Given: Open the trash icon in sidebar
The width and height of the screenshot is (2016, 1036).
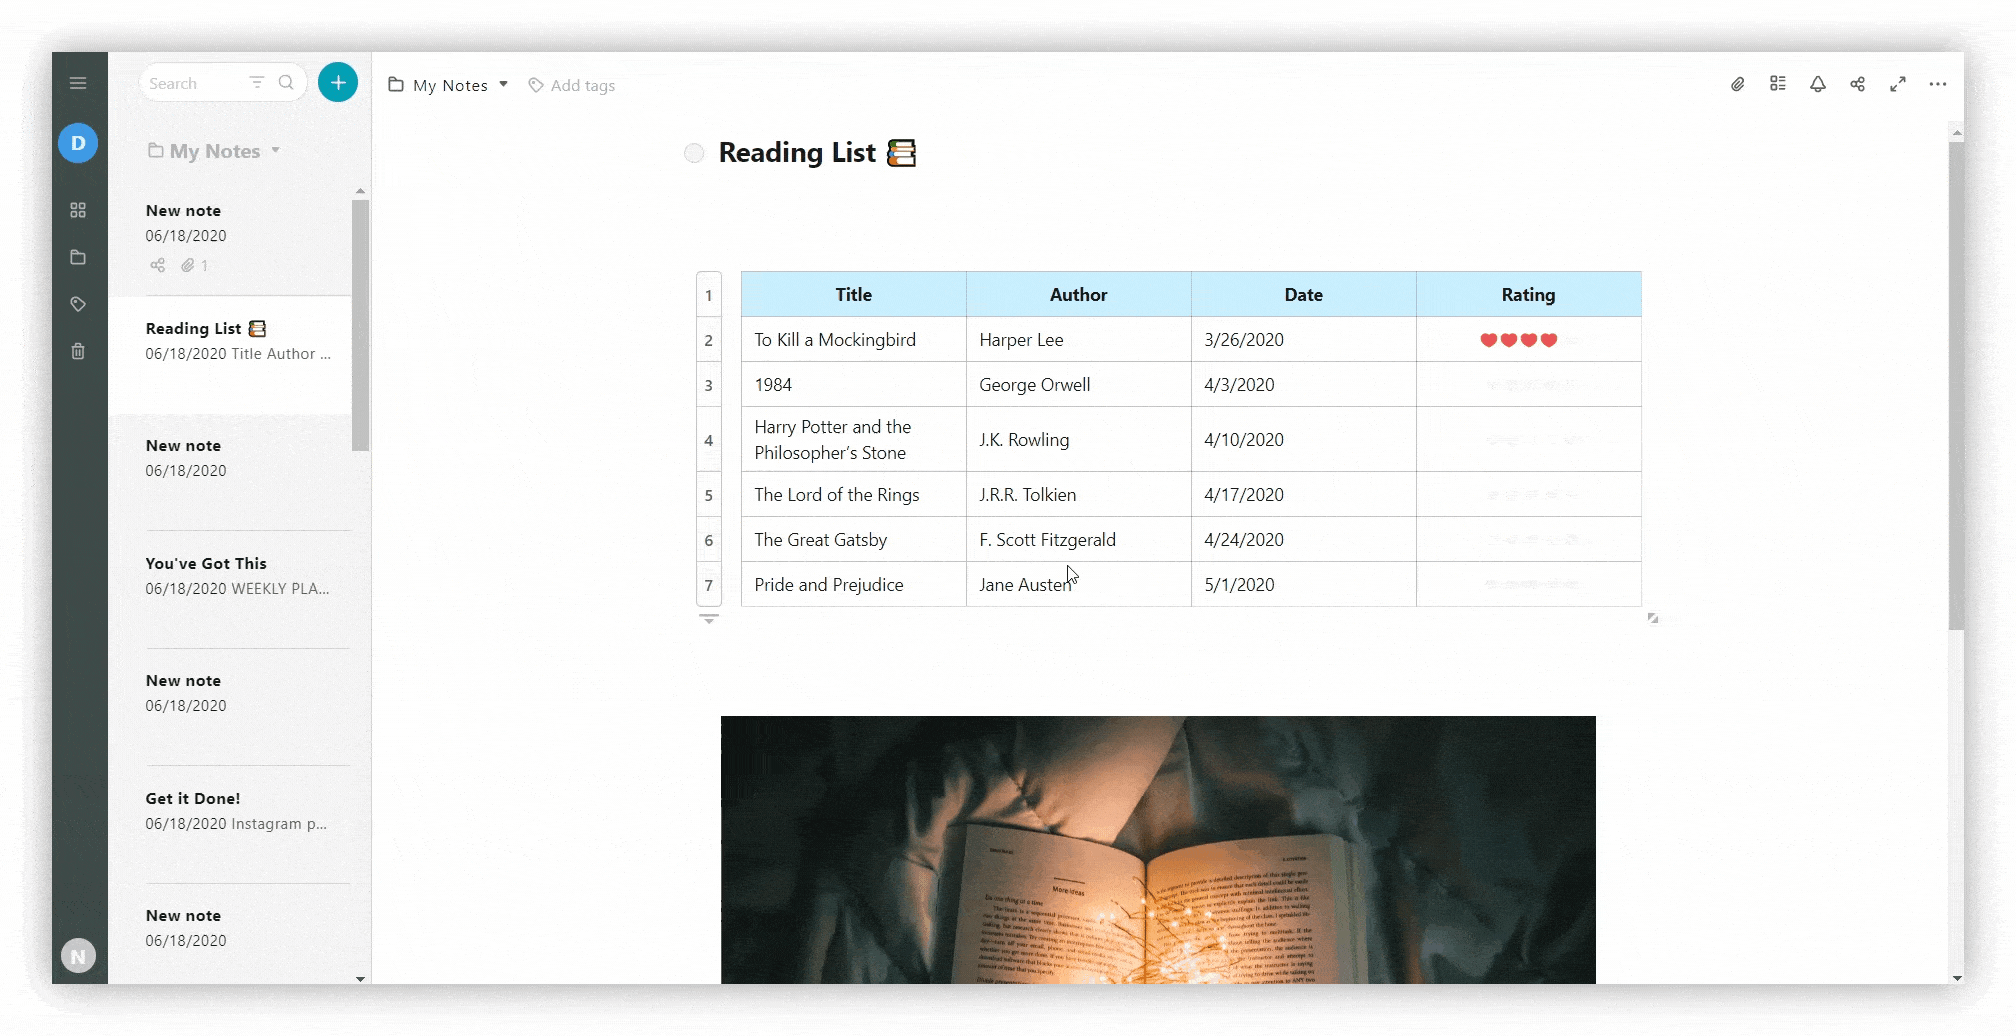Looking at the screenshot, I should point(78,351).
